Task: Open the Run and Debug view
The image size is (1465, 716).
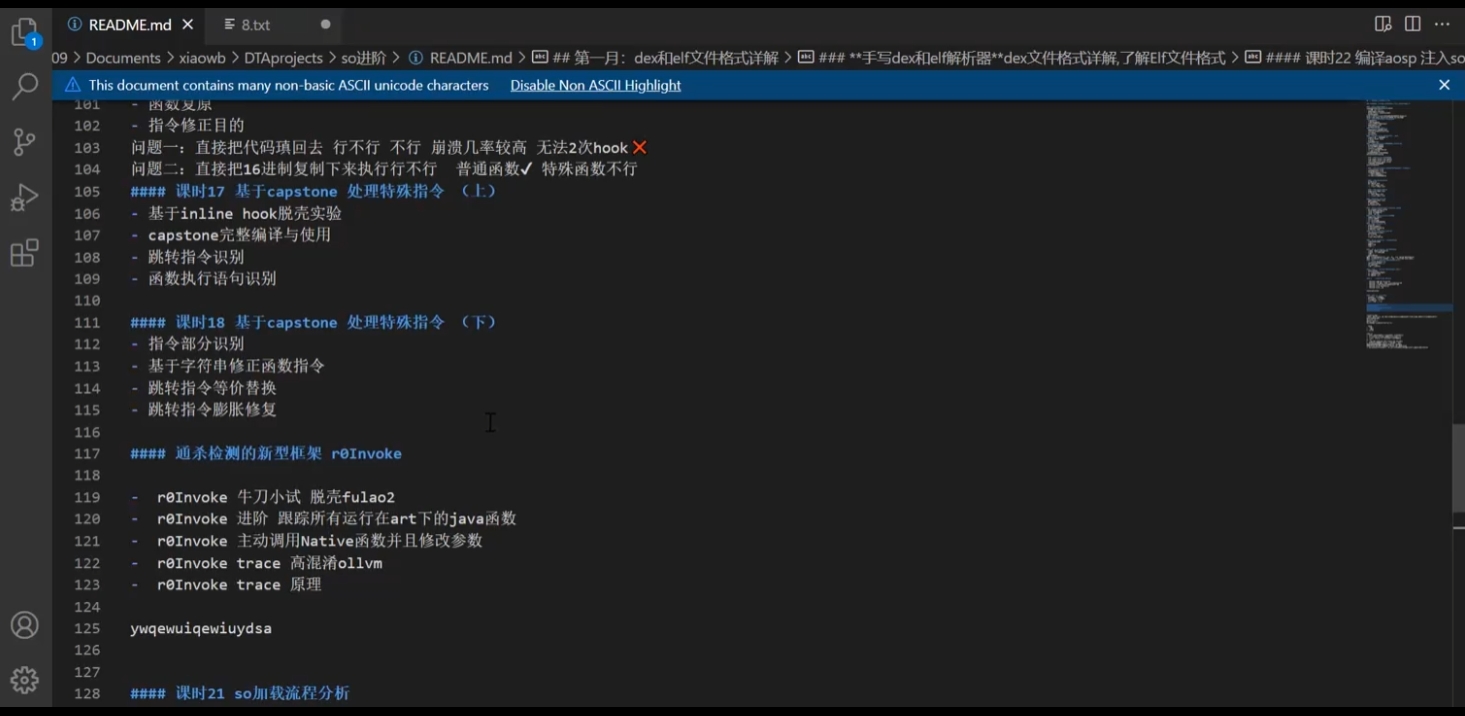Action: [x=24, y=197]
